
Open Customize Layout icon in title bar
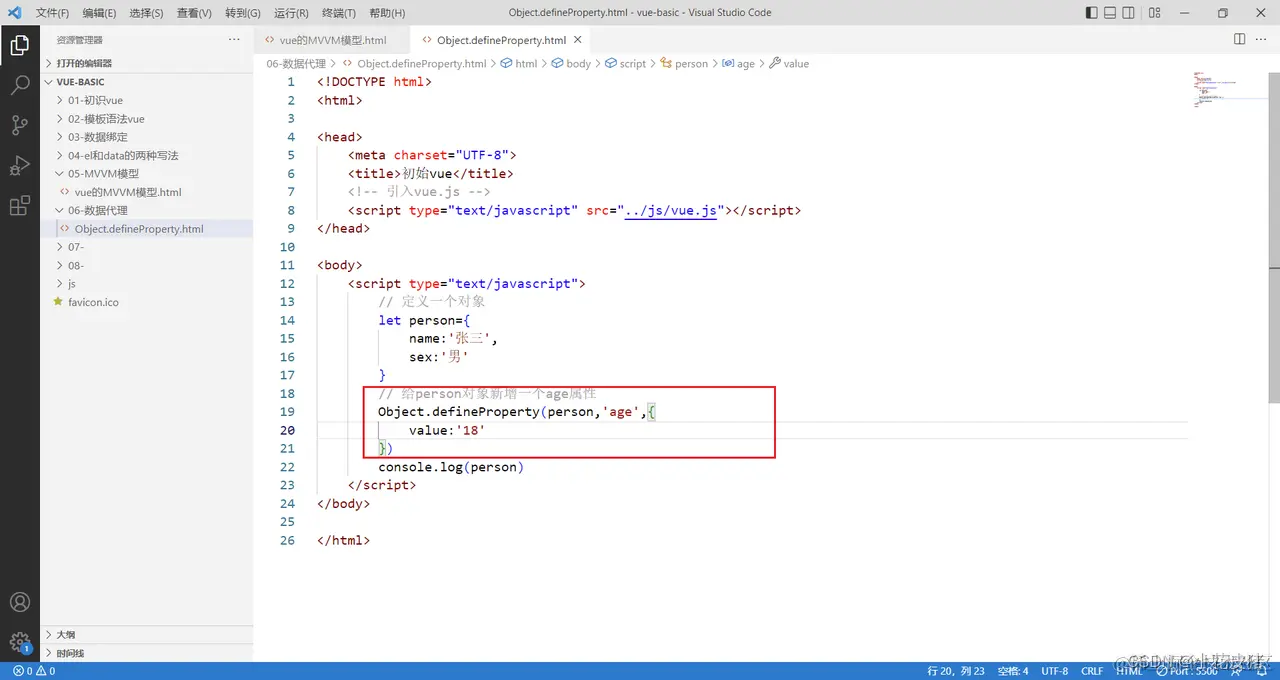point(1155,13)
